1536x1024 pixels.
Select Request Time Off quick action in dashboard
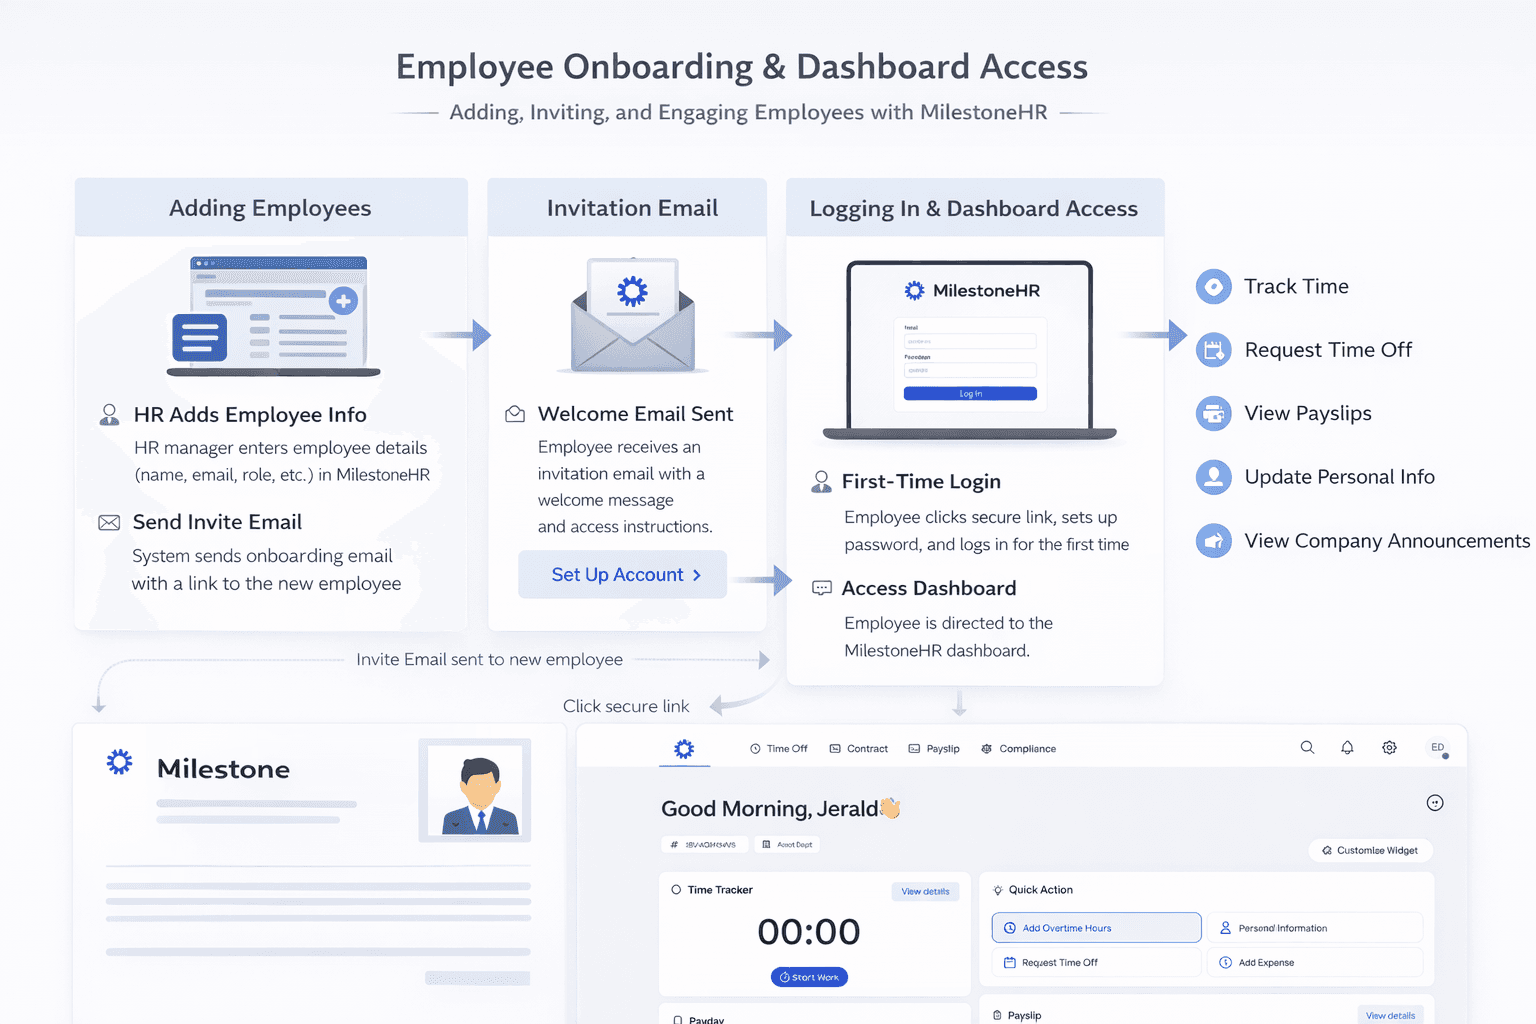click(x=1096, y=963)
